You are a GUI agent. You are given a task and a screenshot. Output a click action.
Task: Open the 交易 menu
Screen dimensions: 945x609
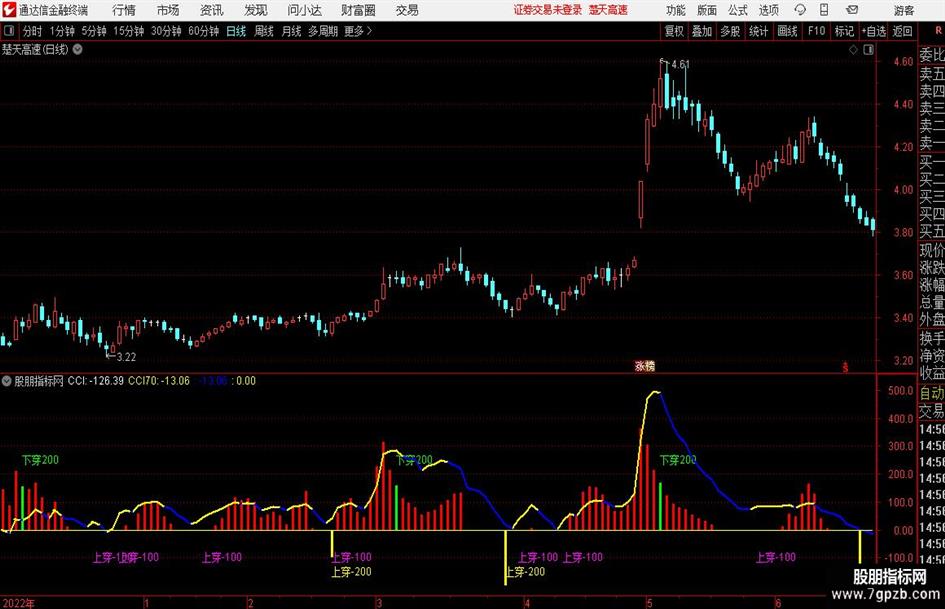pos(407,10)
